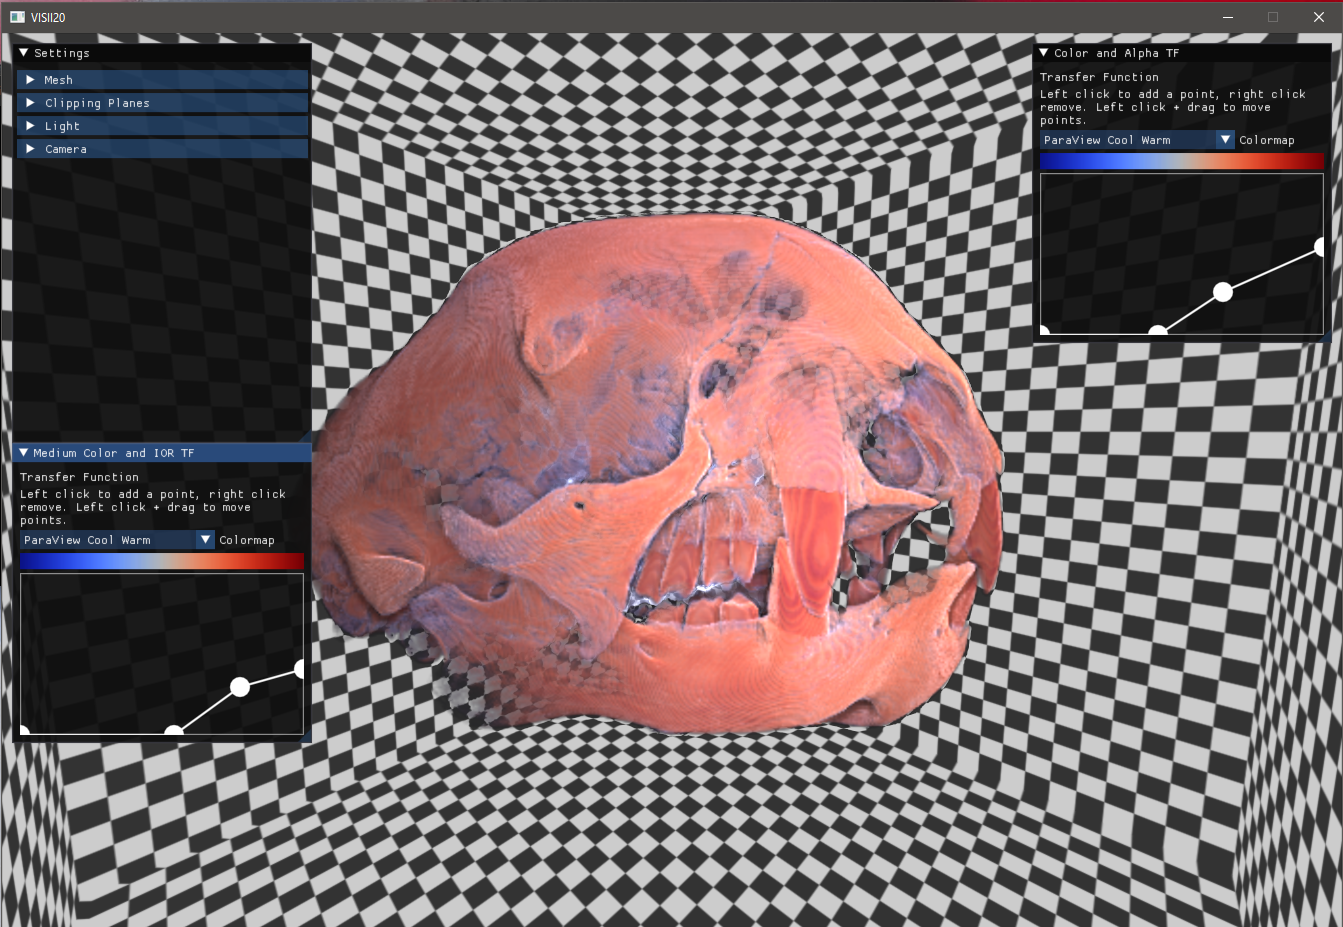
Task: Select second control point in Color and Alpha graph
Action: pos(1157,331)
